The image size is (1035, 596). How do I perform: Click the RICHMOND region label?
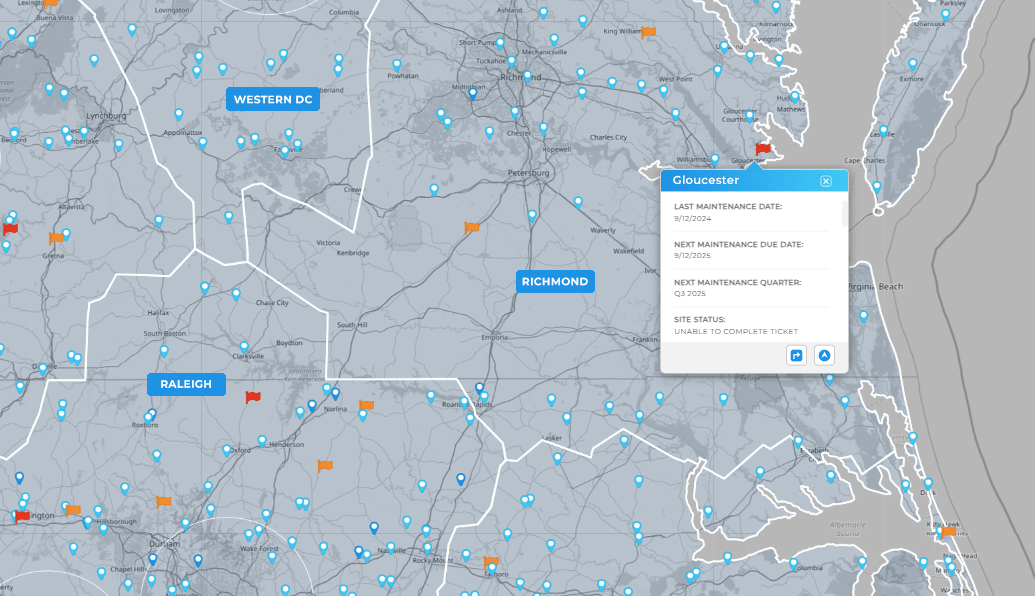click(x=555, y=281)
